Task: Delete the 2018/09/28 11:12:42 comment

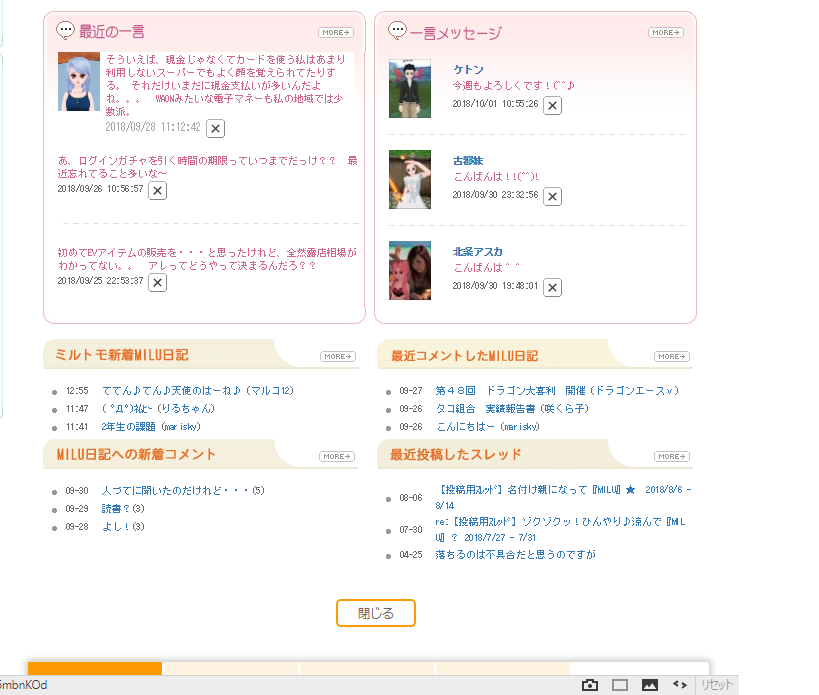Action: click(x=215, y=128)
